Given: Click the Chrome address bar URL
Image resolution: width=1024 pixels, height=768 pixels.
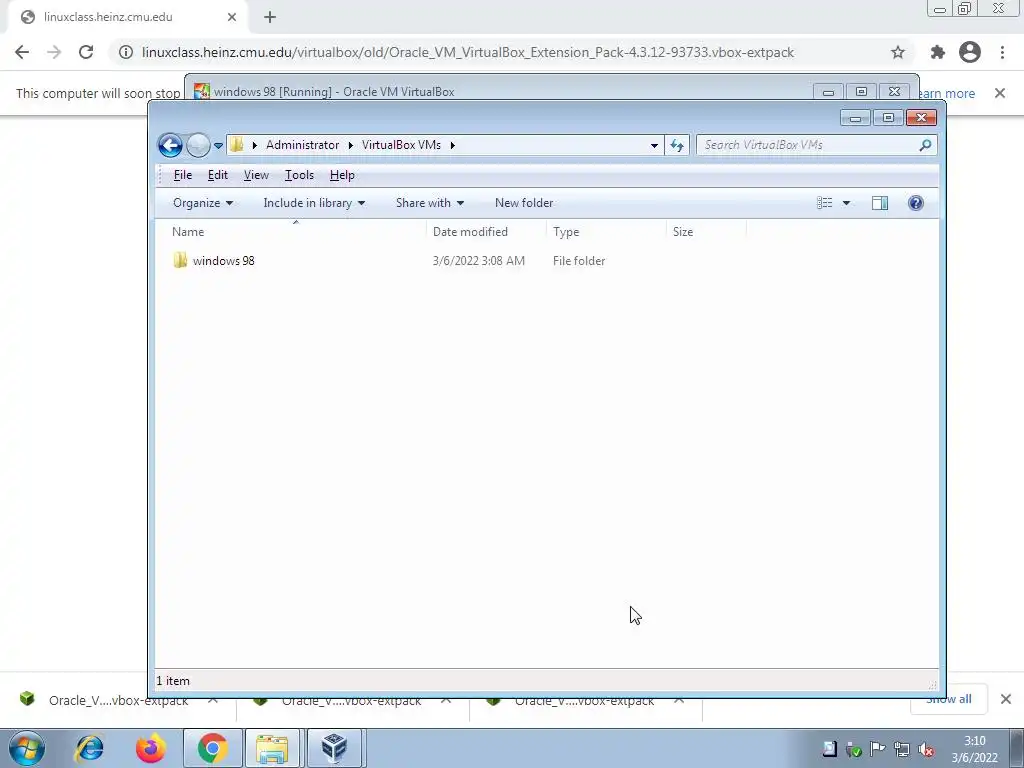Looking at the screenshot, I should [468, 52].
